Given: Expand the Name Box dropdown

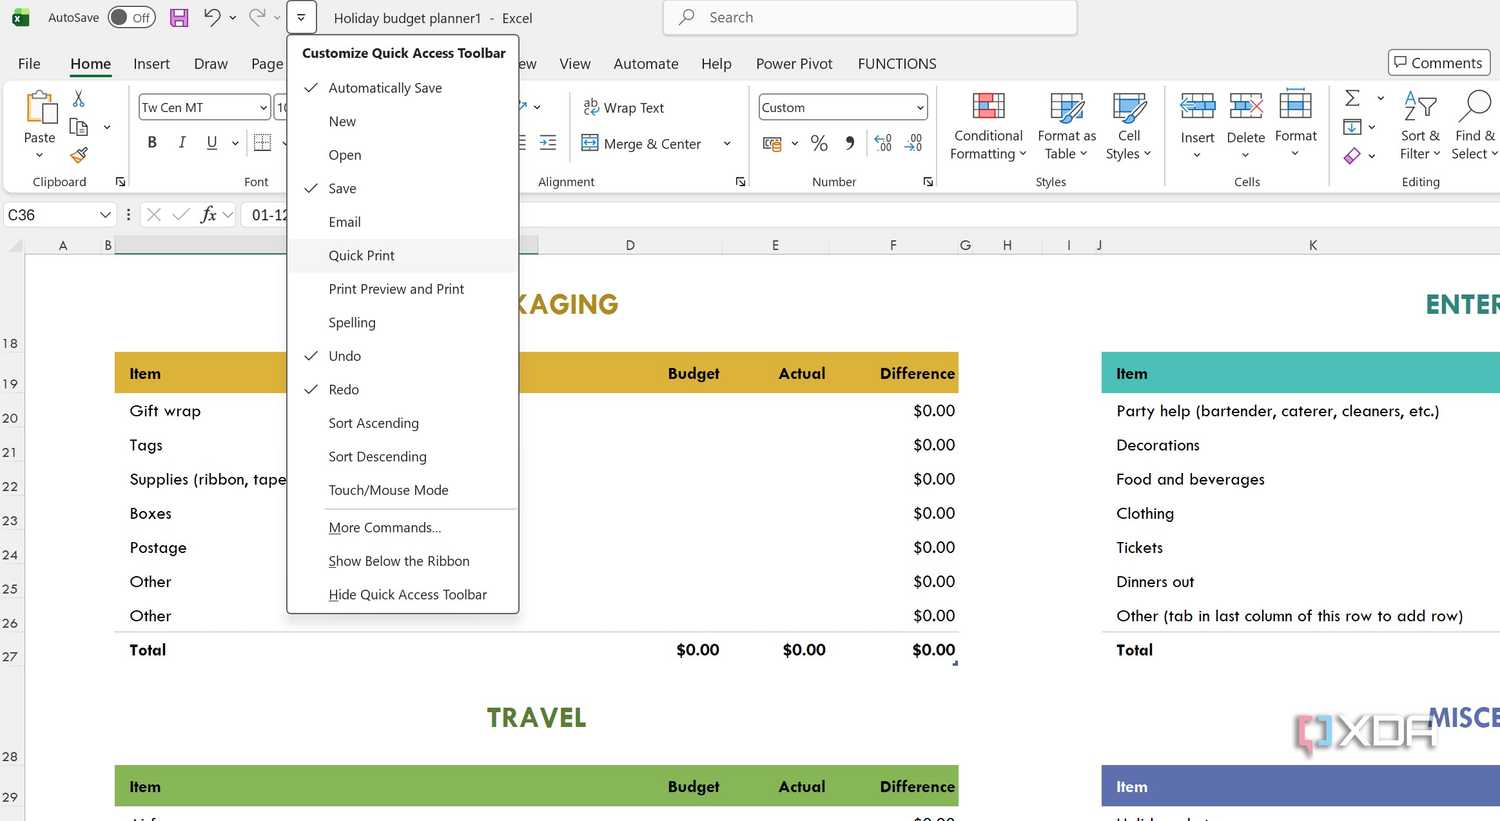Looking at the screenshot, I should click(x=105, y=215).
